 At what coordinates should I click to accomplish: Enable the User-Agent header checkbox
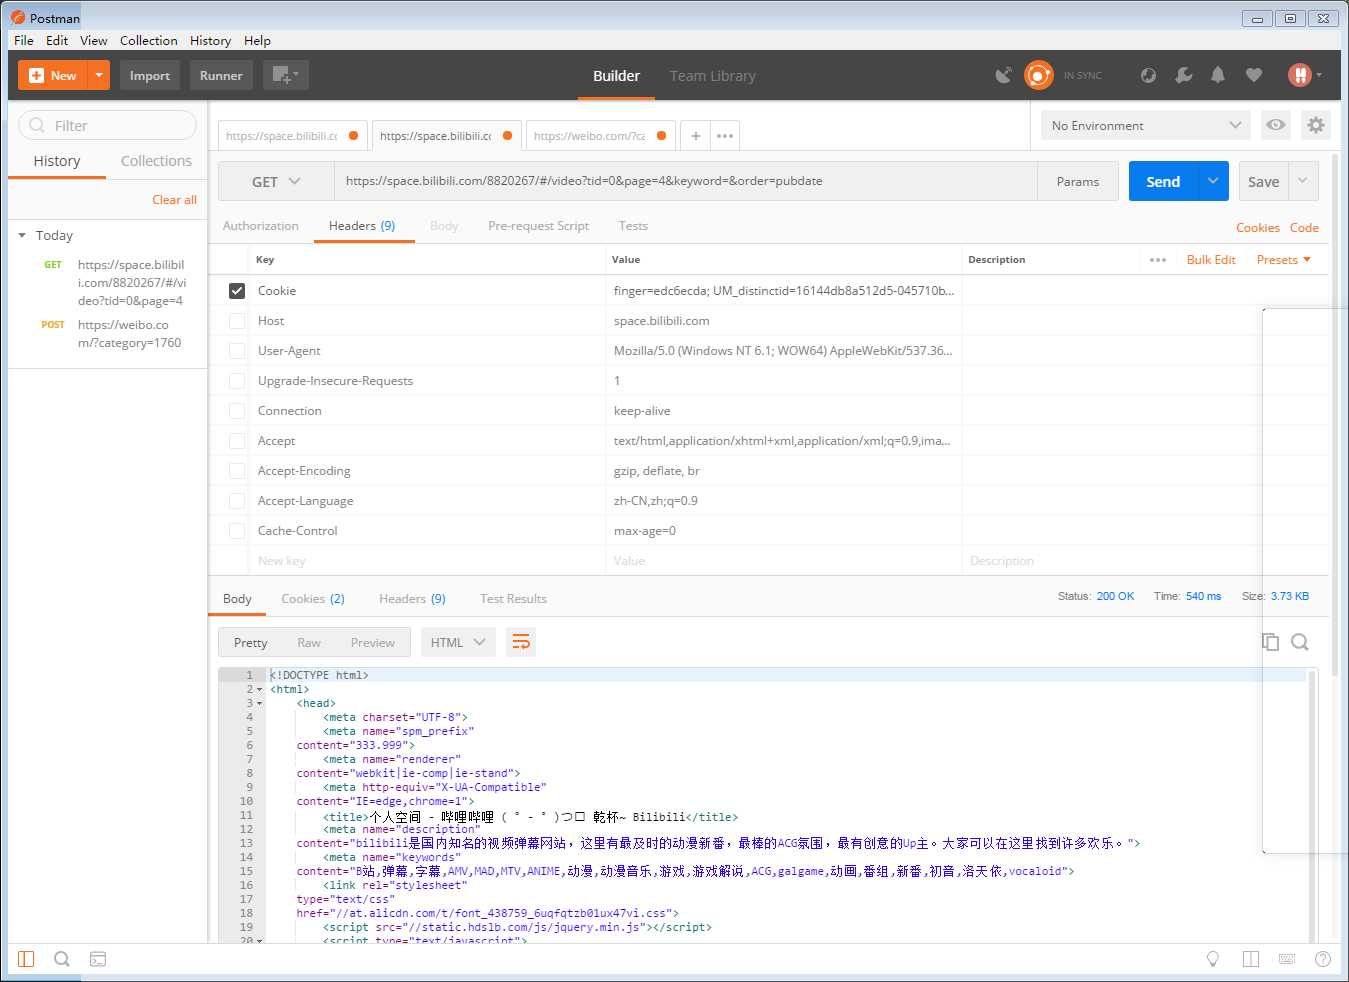click(237, 351)
